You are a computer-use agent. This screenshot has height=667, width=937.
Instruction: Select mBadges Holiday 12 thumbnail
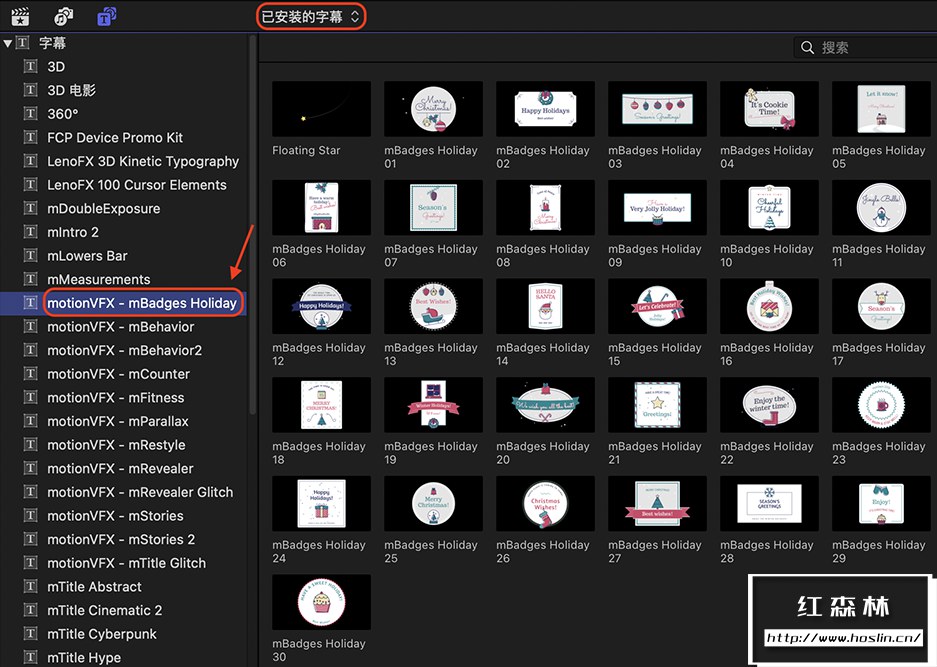point(321,307)
